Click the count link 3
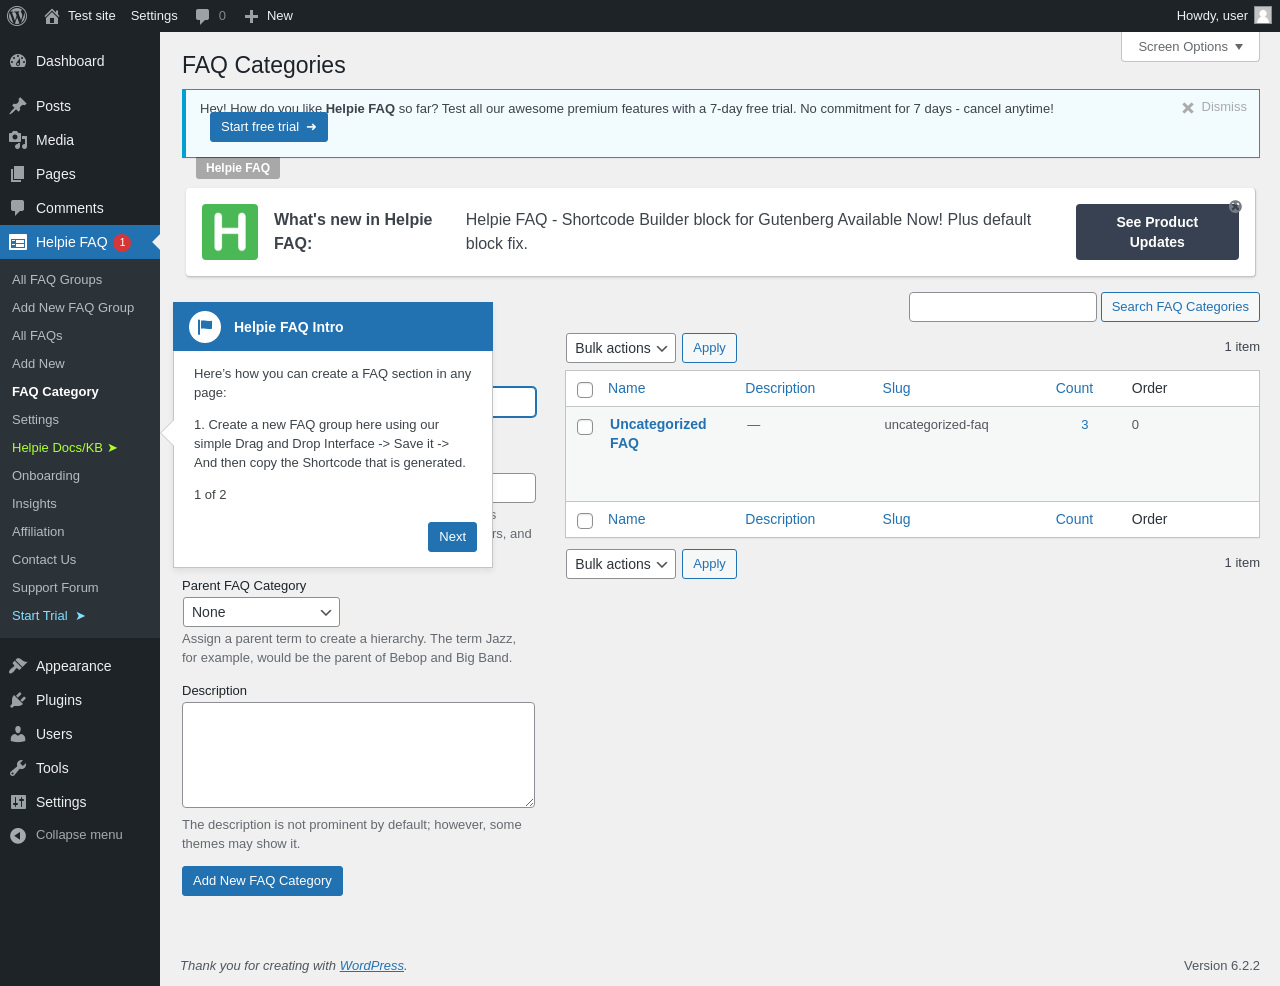 (x=1085, y=425)
